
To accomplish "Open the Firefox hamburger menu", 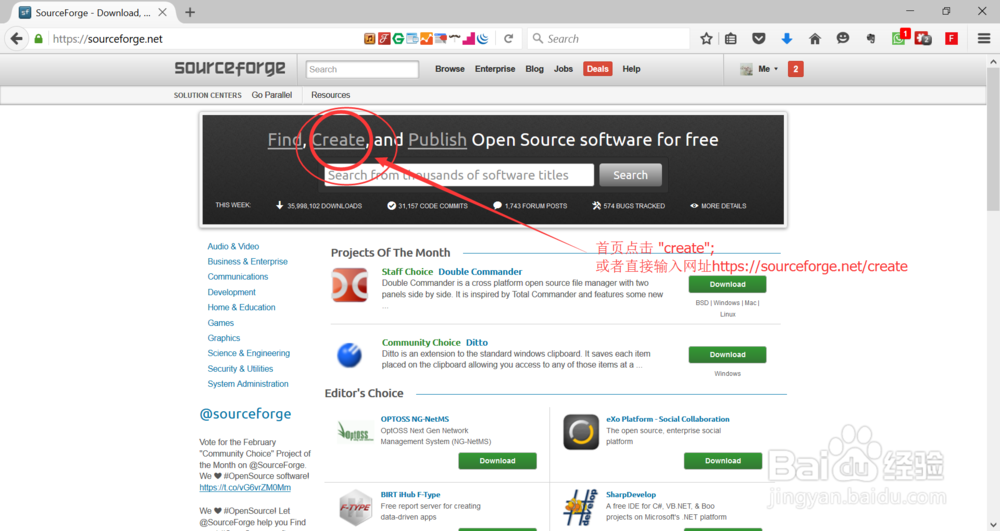I will point(984,39).
